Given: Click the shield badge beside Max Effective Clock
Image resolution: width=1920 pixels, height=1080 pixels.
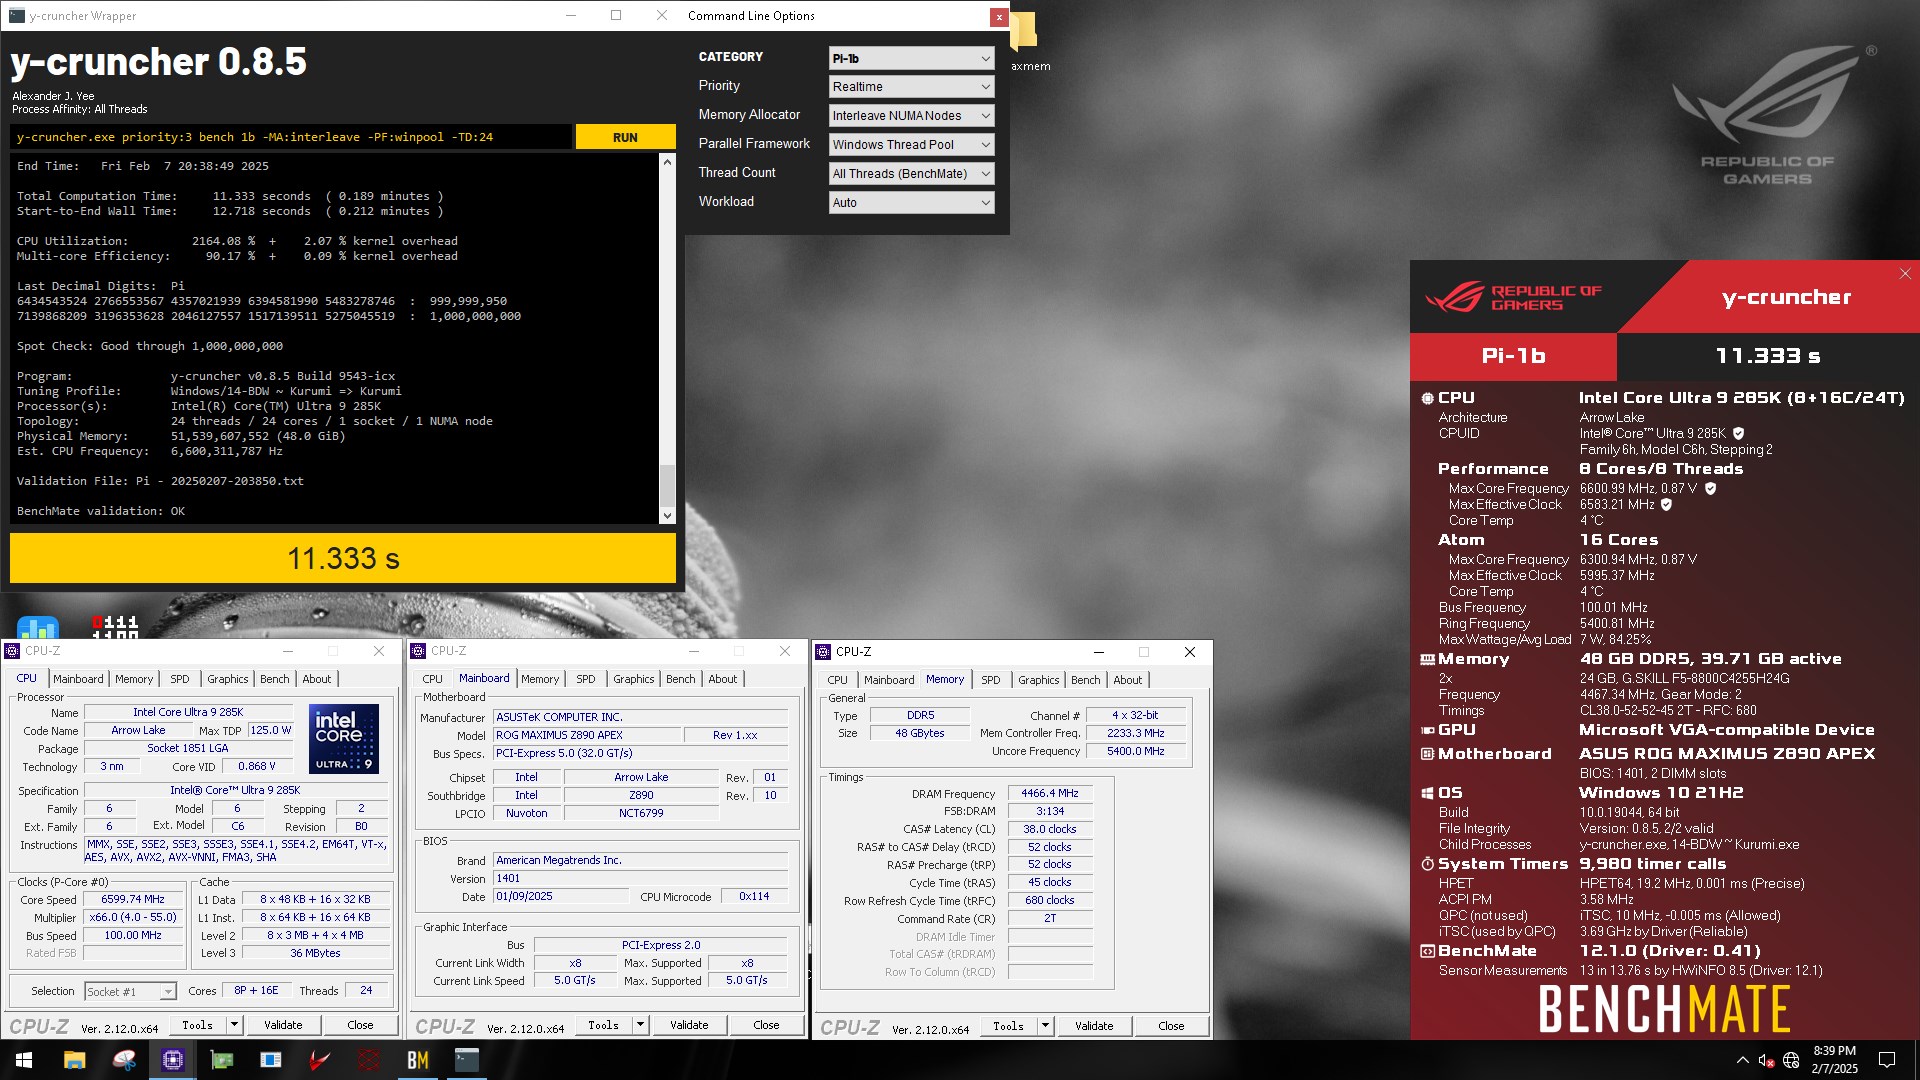Looking at the screenshot, I should click(1666, 505).
